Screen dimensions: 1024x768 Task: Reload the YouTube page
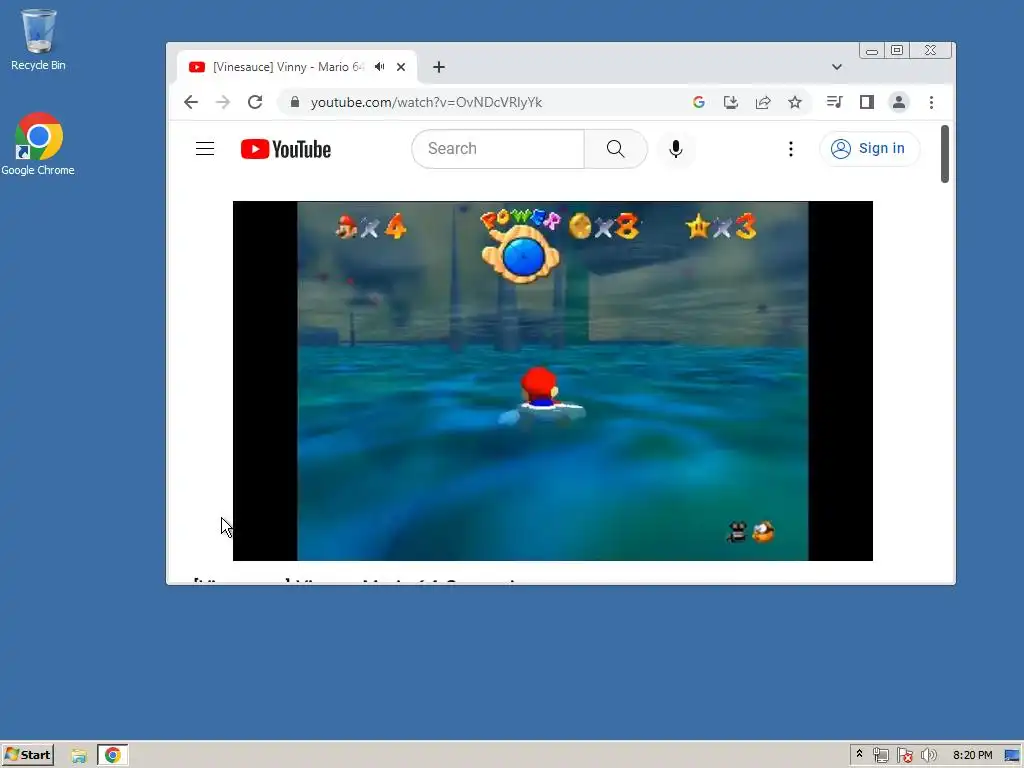(x=255, y=102)
